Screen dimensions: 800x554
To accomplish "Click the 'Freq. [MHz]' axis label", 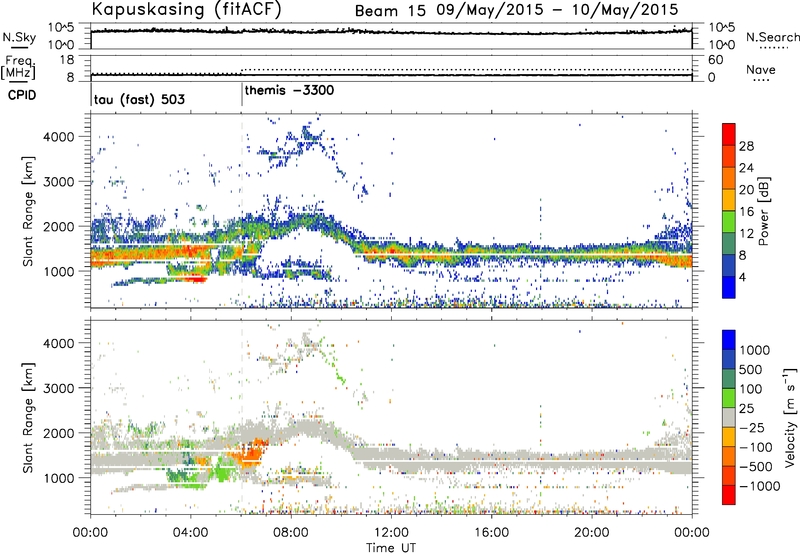I will tap(19, 68).
